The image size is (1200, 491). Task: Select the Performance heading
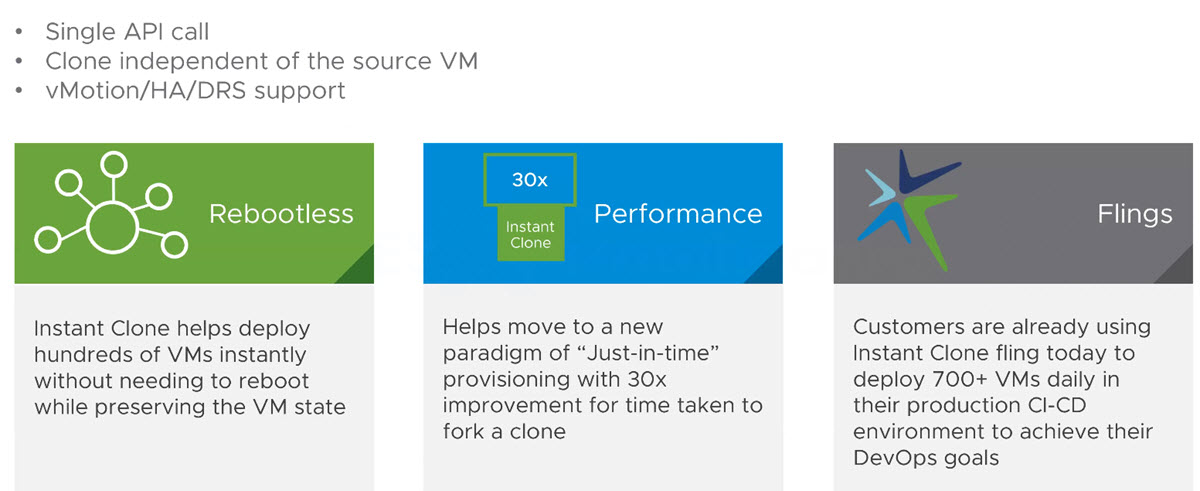(x=678, y=214)
